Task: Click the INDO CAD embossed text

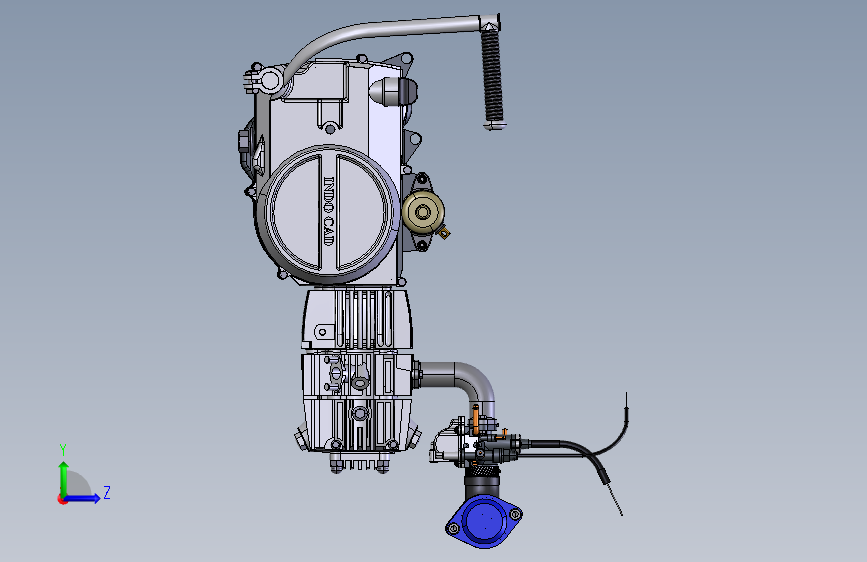Action: (328, 211)
